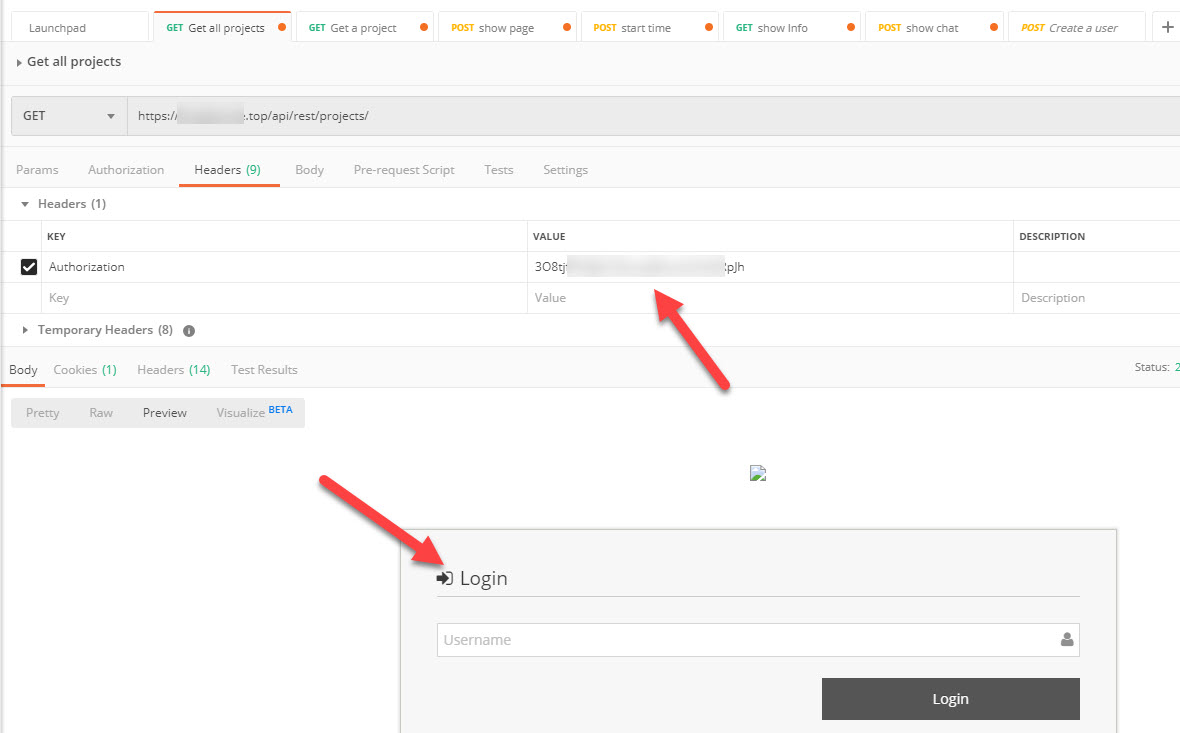Click the plus icon to add new tab
This screenshot has height=733, width=1180.
pos(1167,28)
